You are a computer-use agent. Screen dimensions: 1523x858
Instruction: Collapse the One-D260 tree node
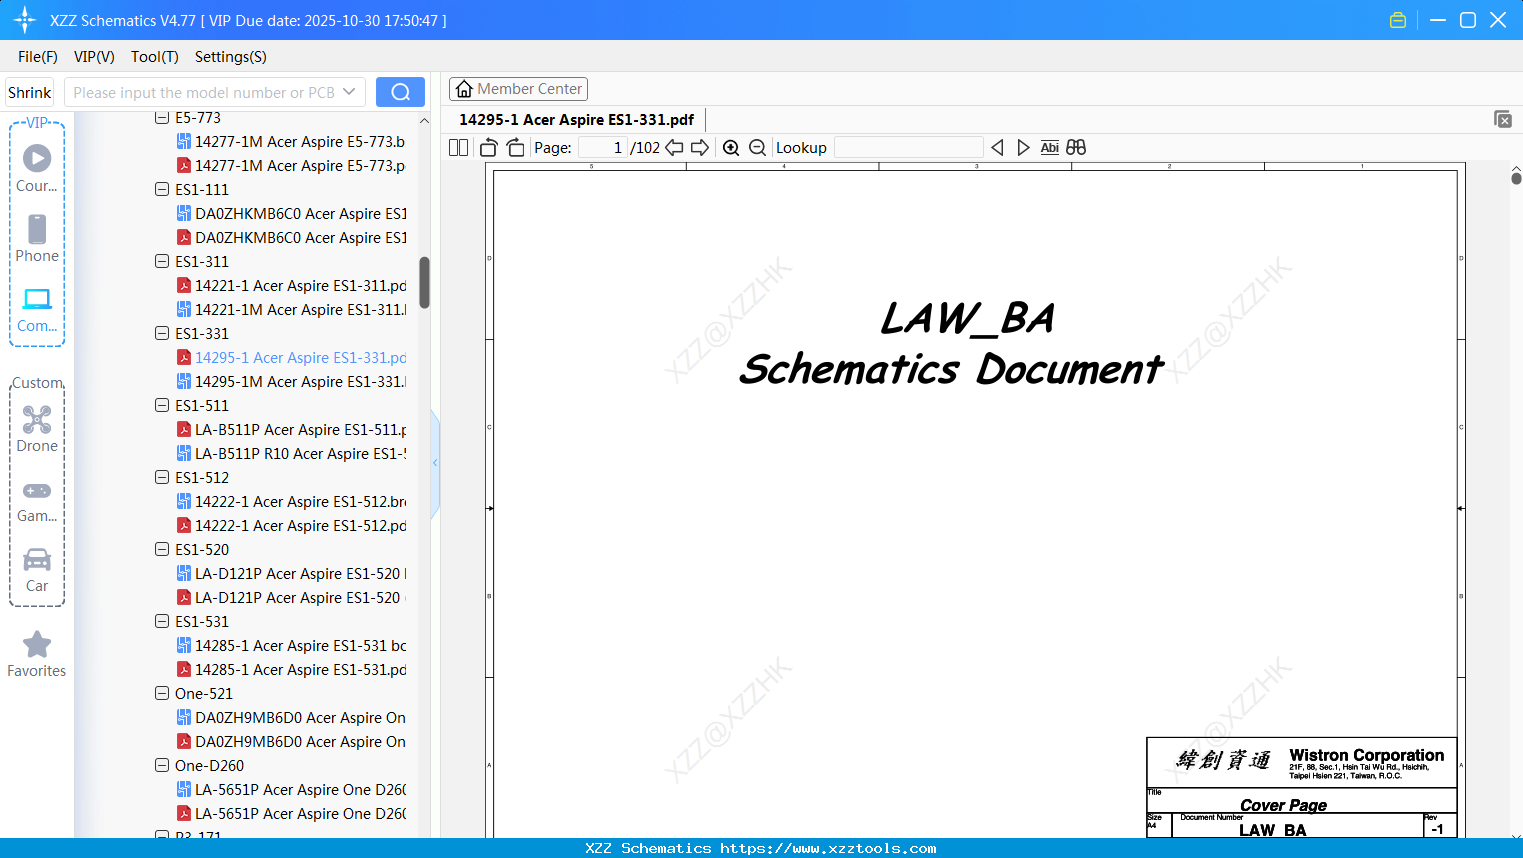tap(162, 766)
